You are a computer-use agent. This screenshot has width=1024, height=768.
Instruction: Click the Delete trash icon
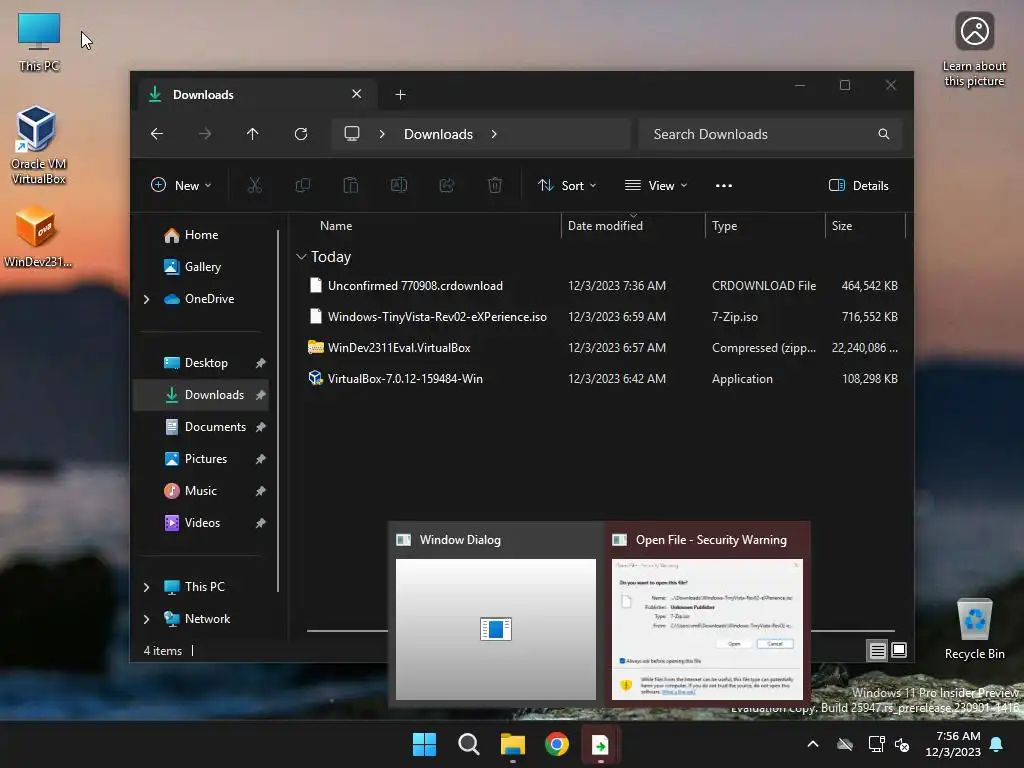coord(495,185)
